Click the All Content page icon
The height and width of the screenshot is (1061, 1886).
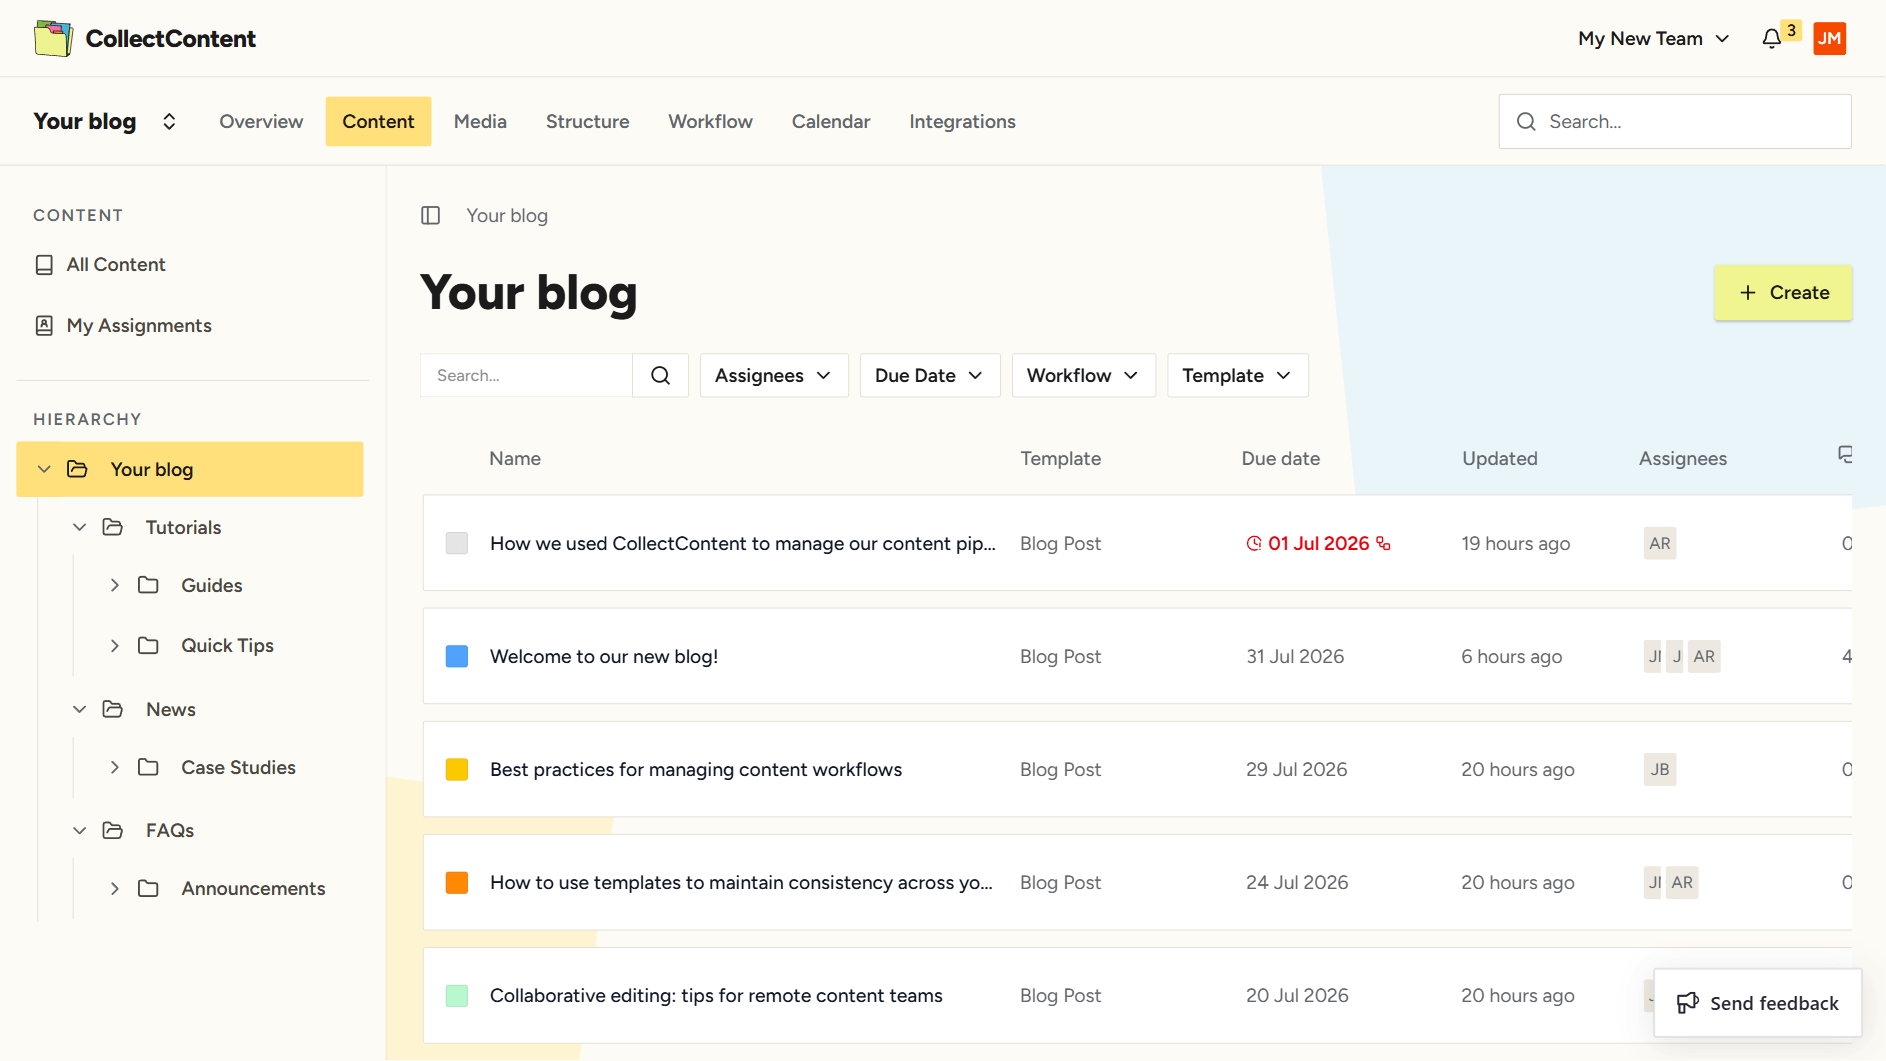tap(44, 265)
